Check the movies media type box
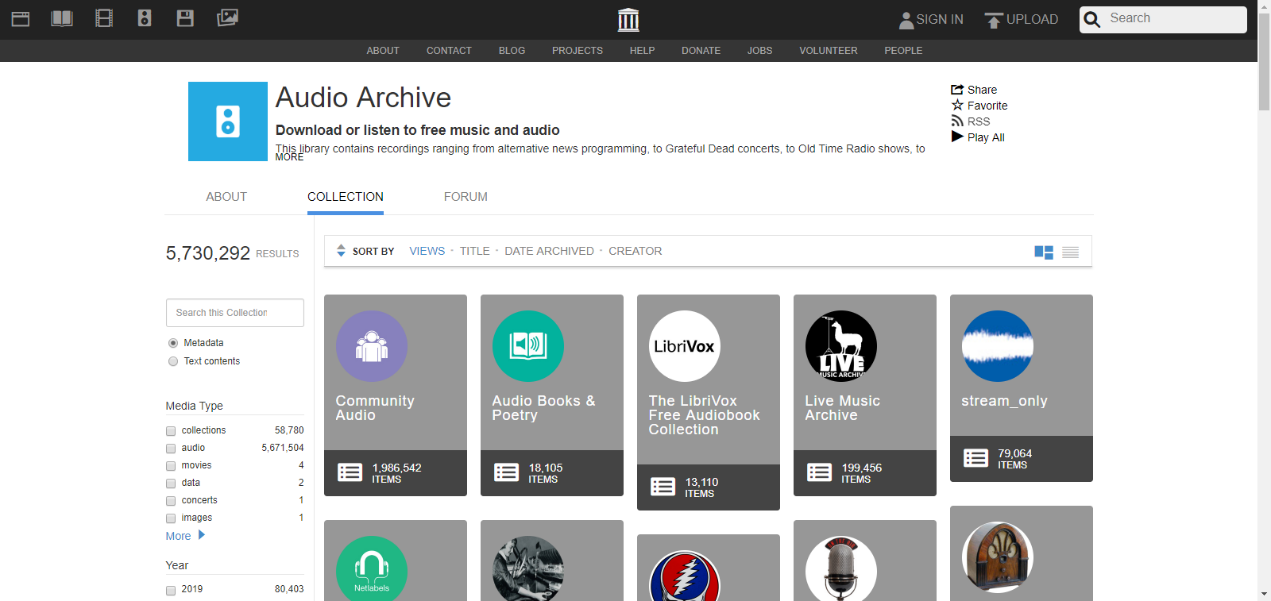This screenshot has height=601, width=1271. [x=171, y=465]
